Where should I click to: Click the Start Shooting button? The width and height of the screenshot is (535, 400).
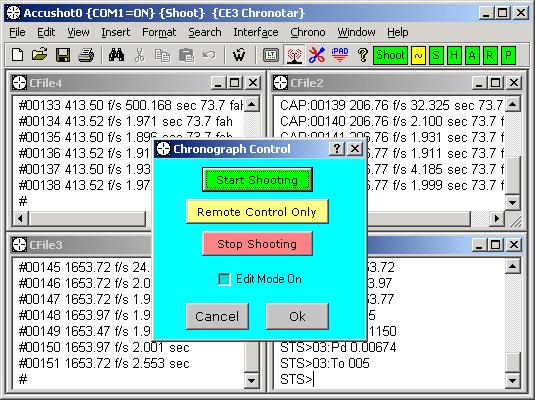(x=257, y=180)
